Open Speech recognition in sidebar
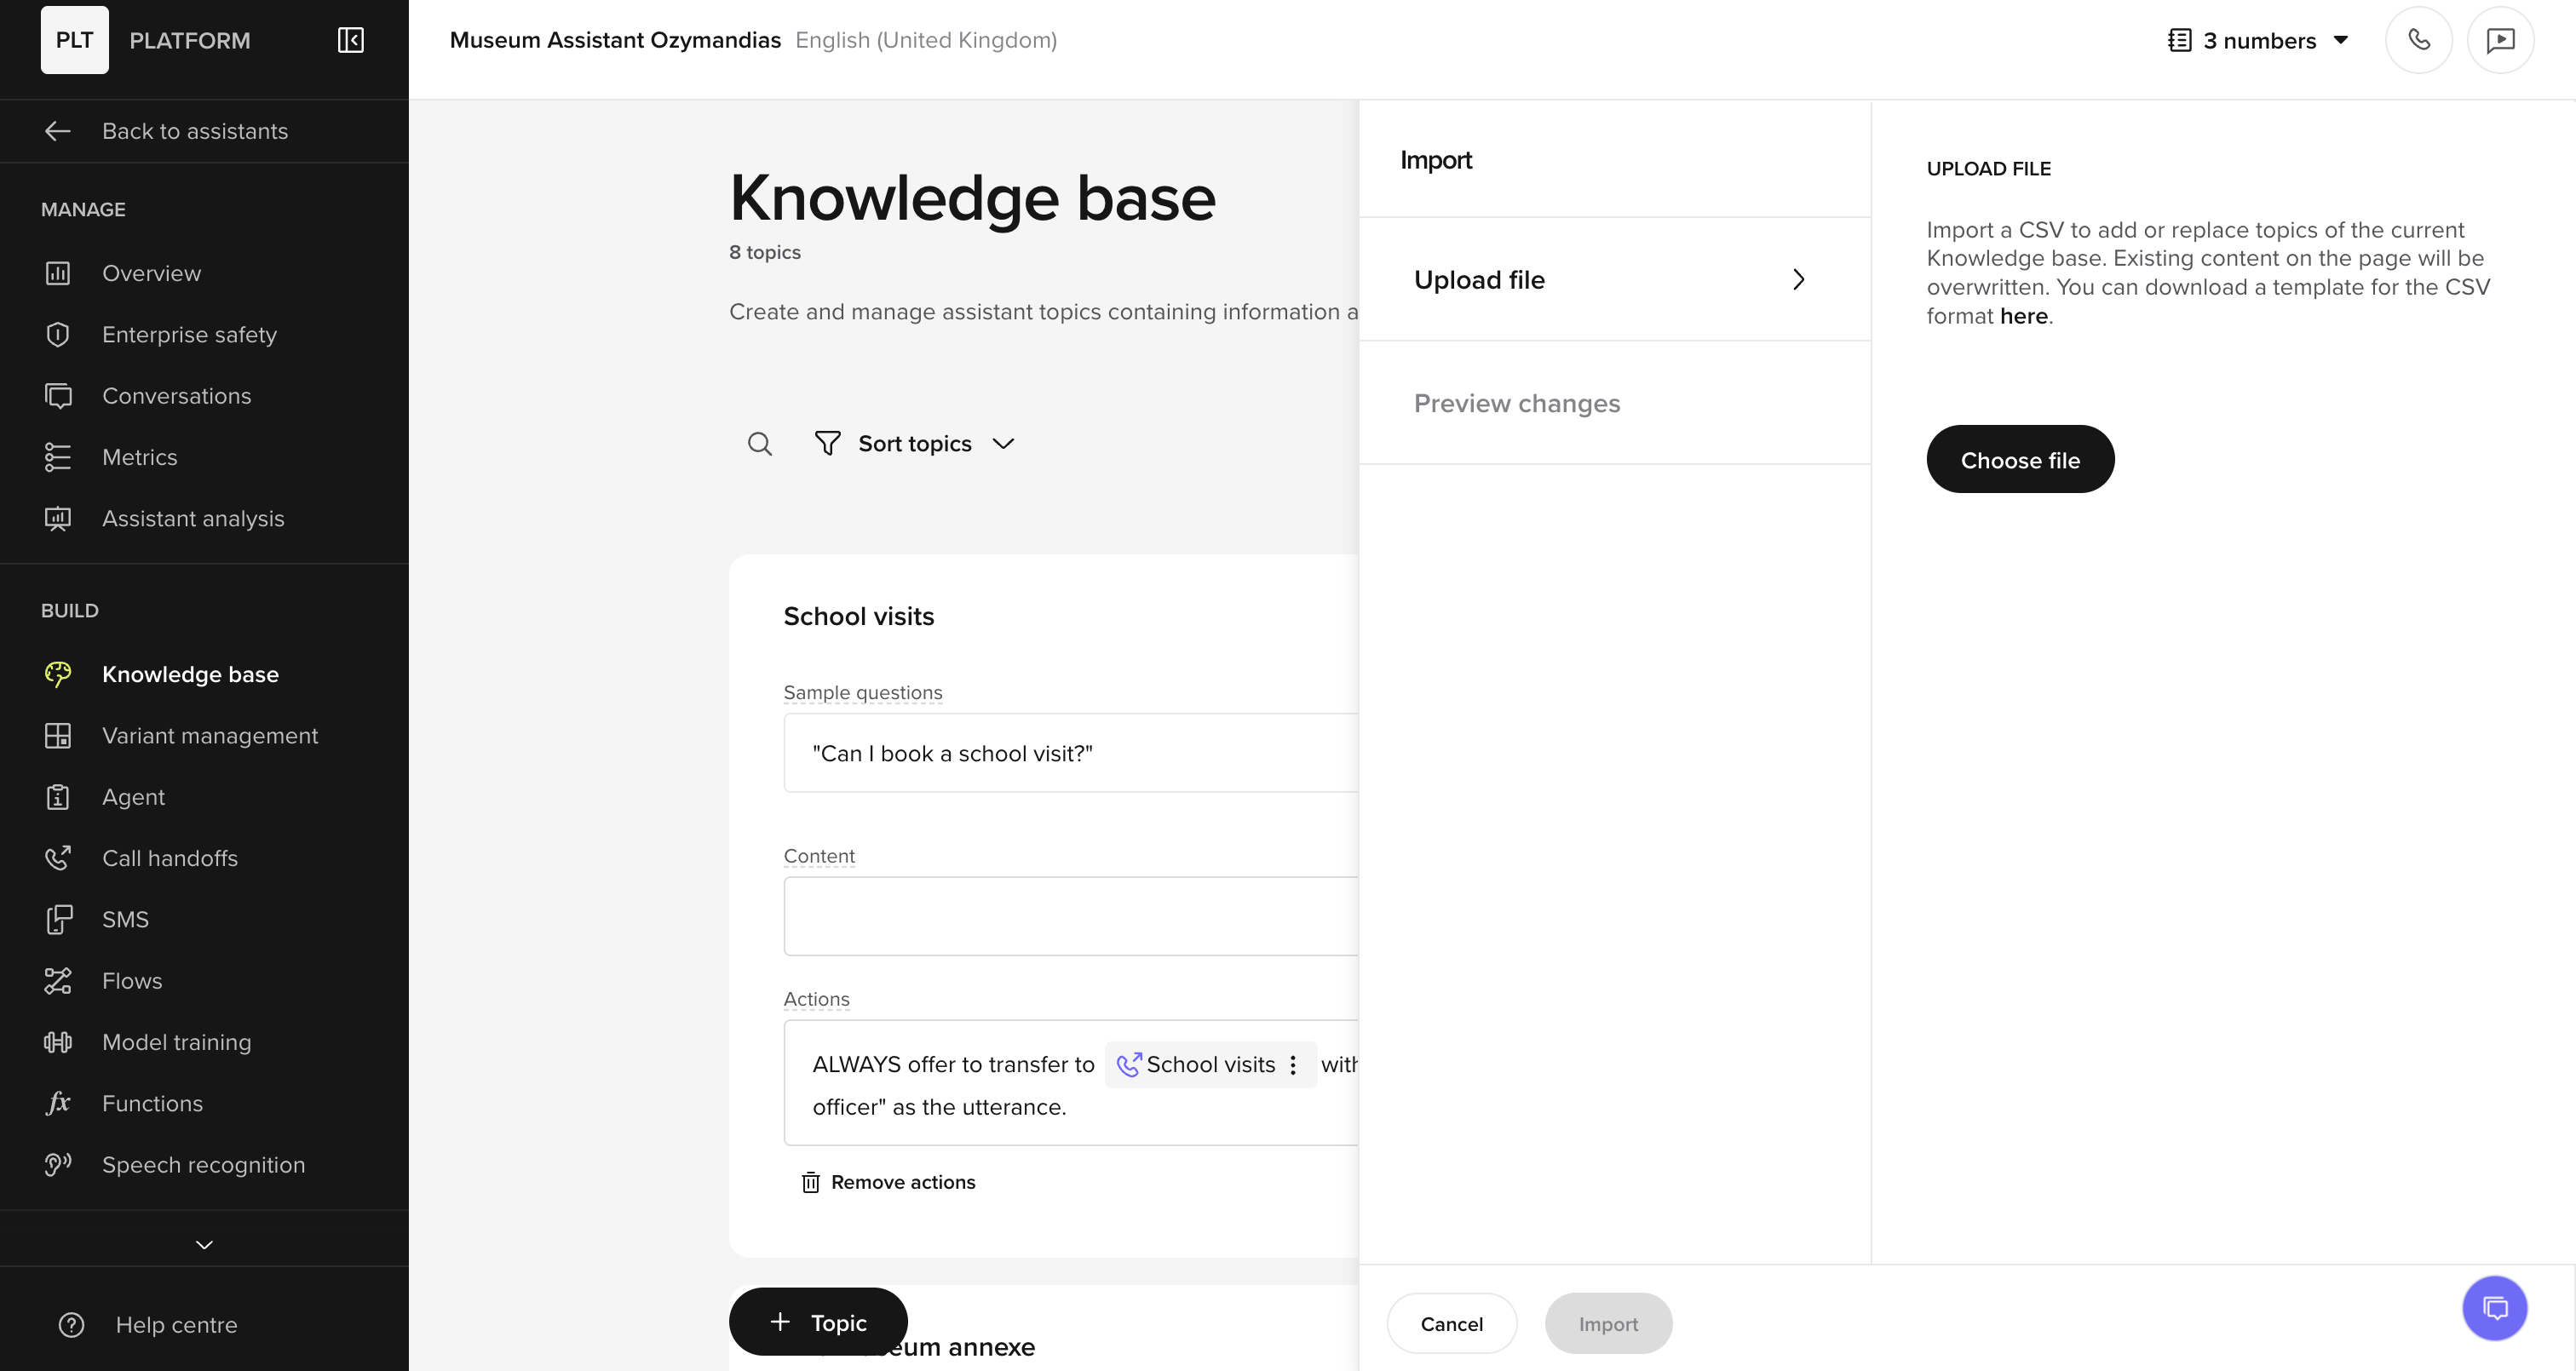Screen dimensions: 2576x1371 pyautogui.click(x=204, y=1164)
